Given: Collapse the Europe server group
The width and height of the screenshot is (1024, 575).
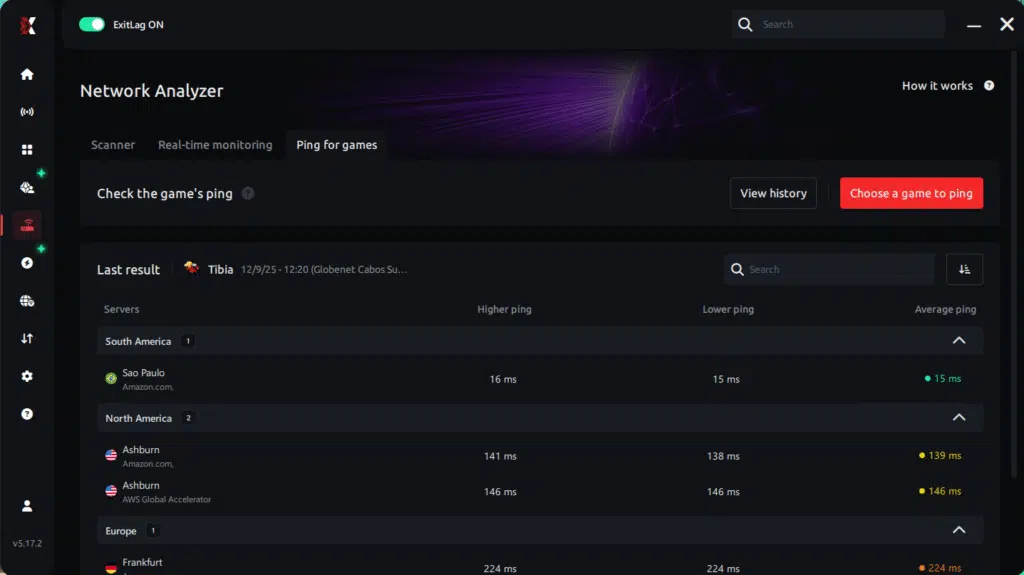Looking at the screenshot, I should tap(959, 530).
